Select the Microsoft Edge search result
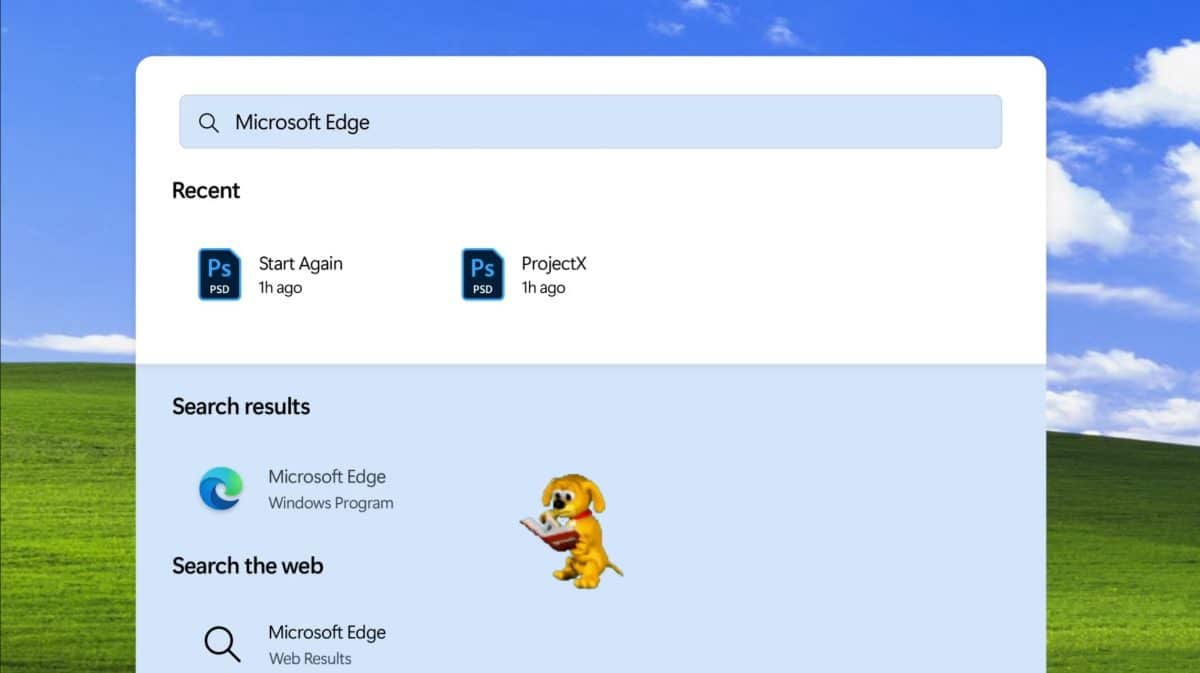 [x=327, y=477]
